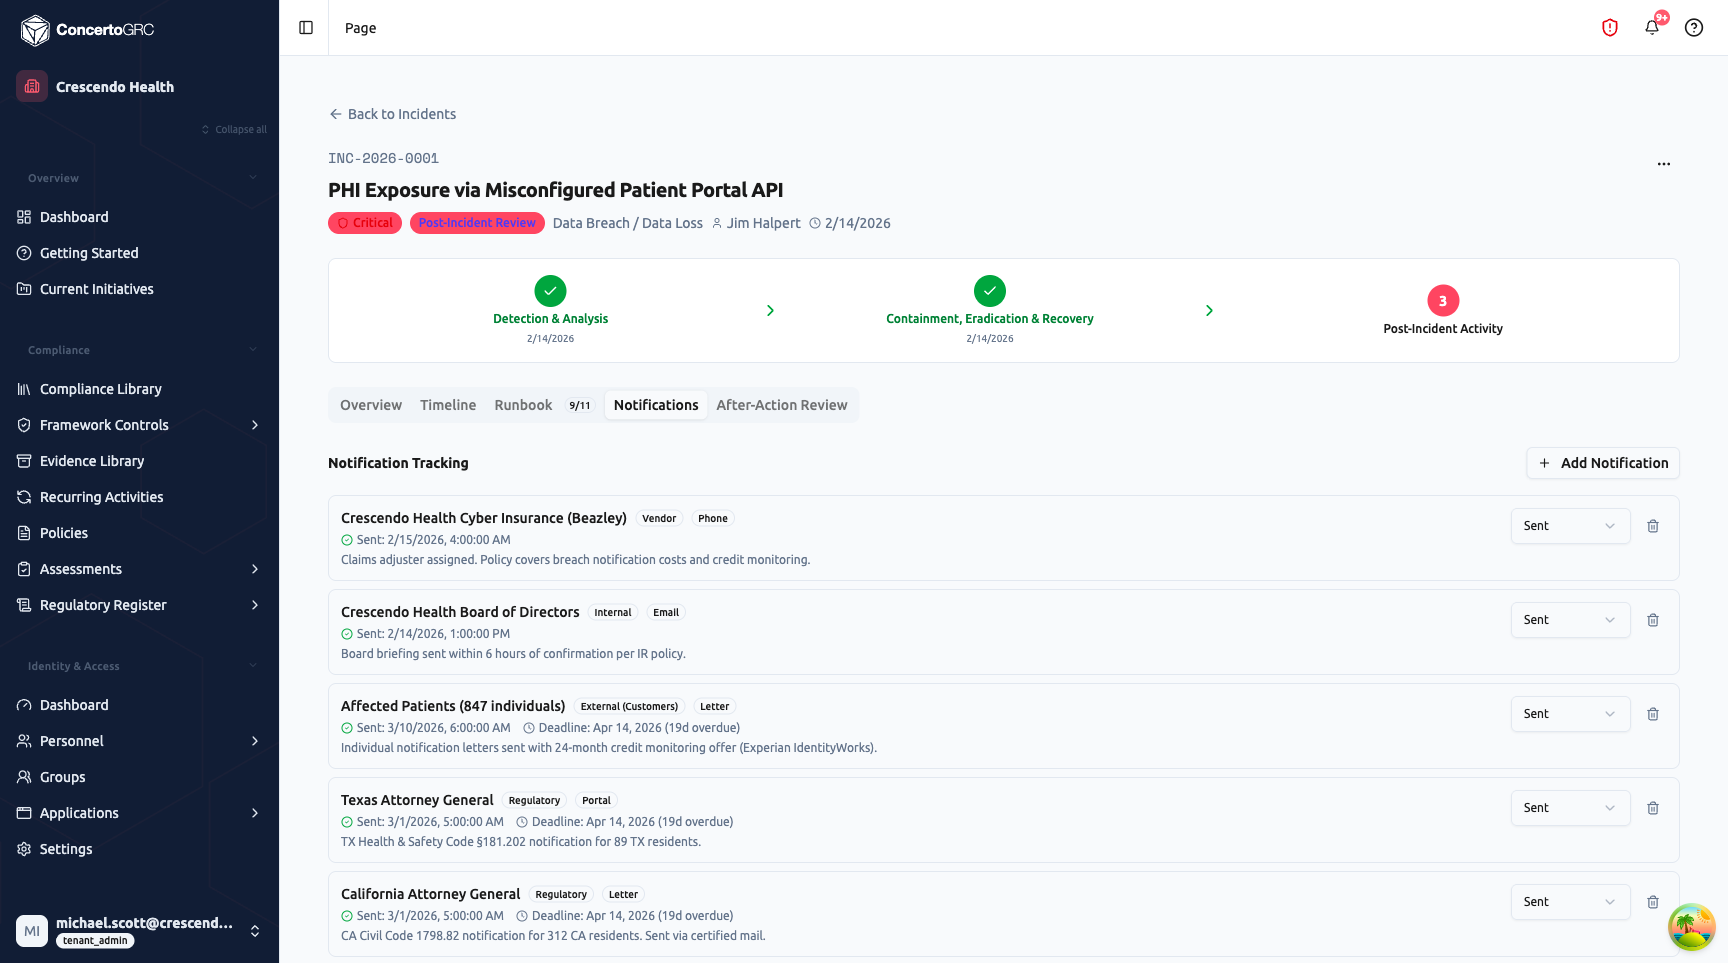Viewport: 1728px width, 963px height.
Task: Delete the California Attorney General notification
Action: click(x=1653, y=902)
